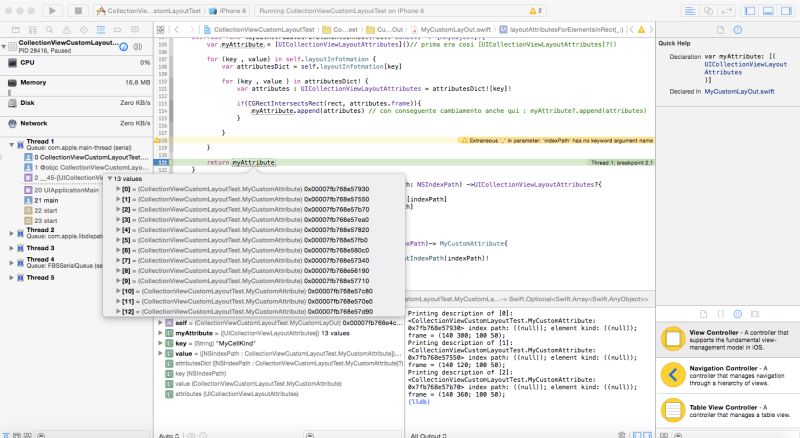
Task: Expand Thread 2 in debug navigator
Action: point(11,233)
